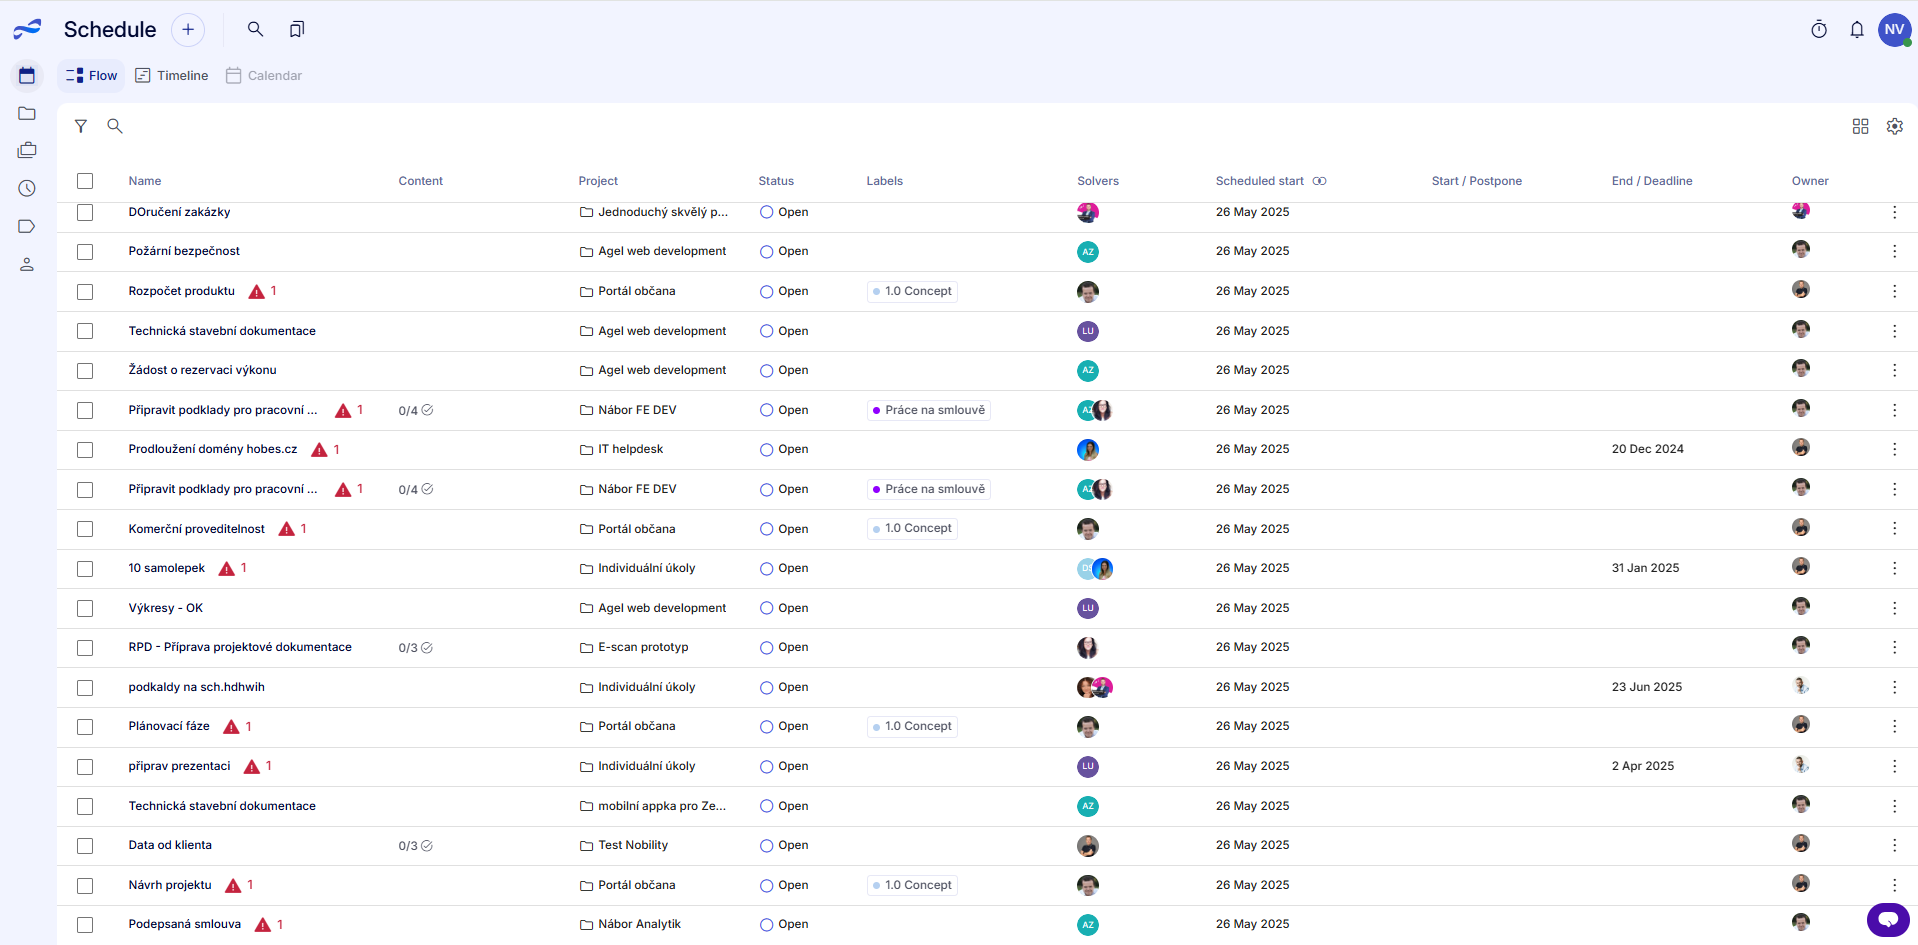Open the bookmarks icon in header
The image size is (1918, 945).
[297, 30]
